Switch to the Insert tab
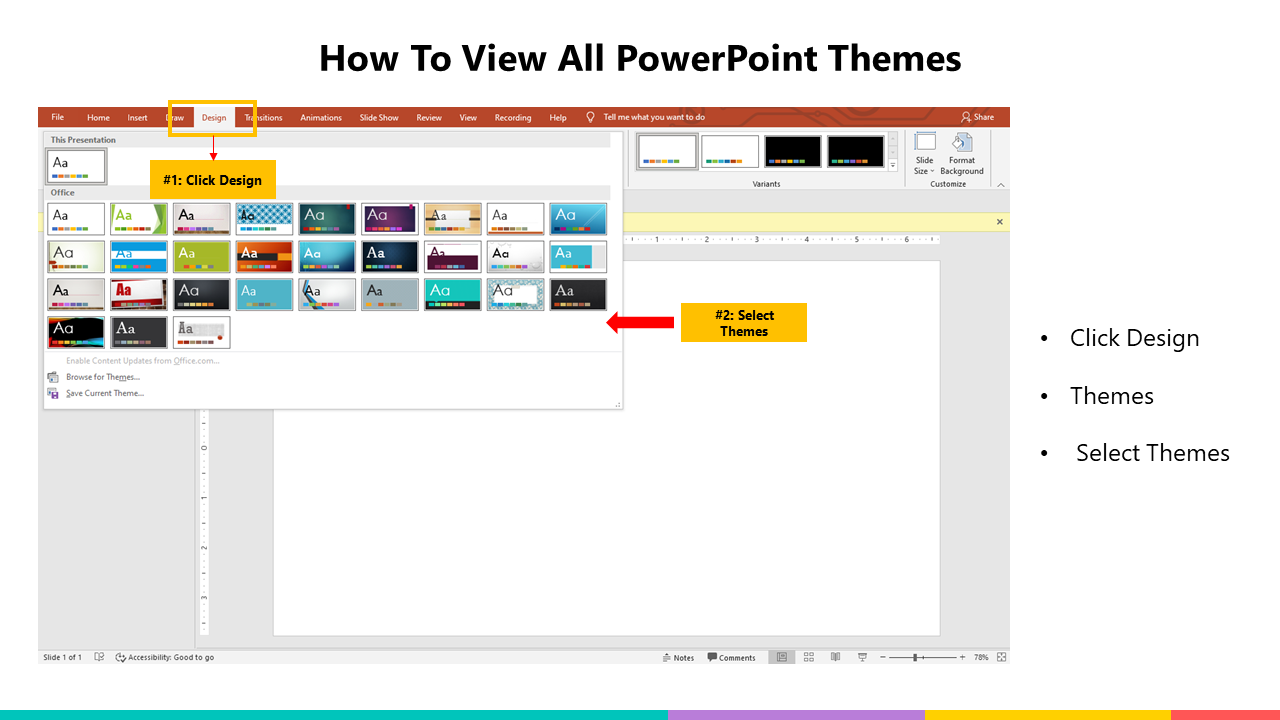This screenshot has width=1280, height=720. tap(137, 117)
